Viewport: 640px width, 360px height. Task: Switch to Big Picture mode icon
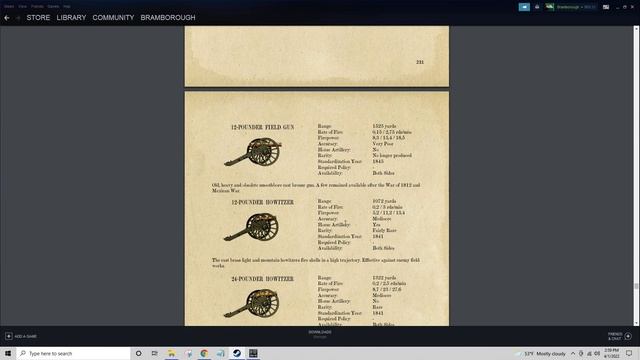[606, 7]
